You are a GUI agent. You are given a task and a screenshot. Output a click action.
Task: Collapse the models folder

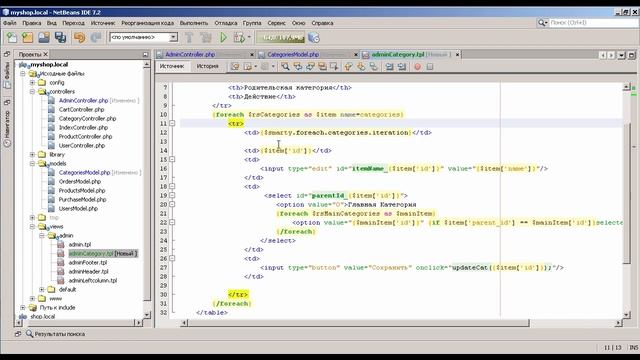pyautogui.click(x=32, y=163)
